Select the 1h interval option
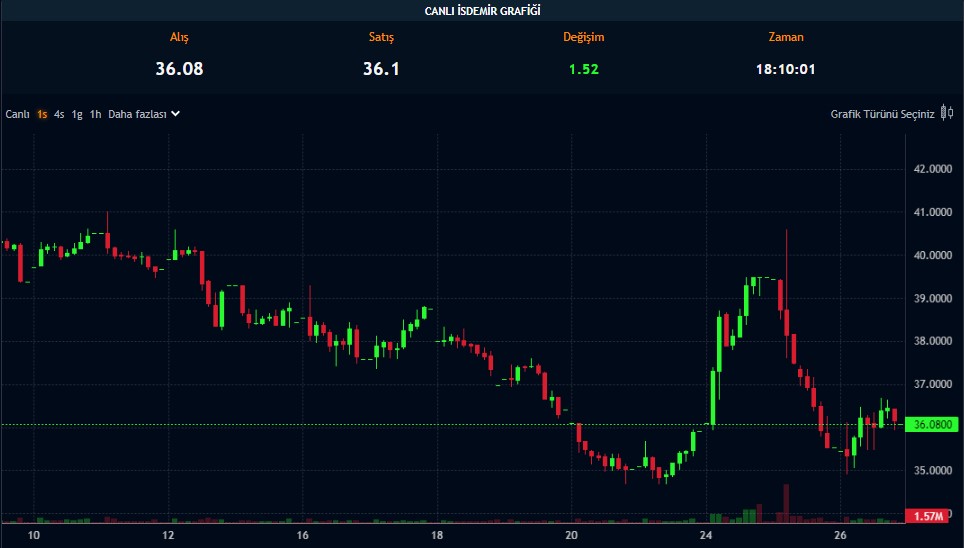Screen dimensions: 964x548 (95, 114)
